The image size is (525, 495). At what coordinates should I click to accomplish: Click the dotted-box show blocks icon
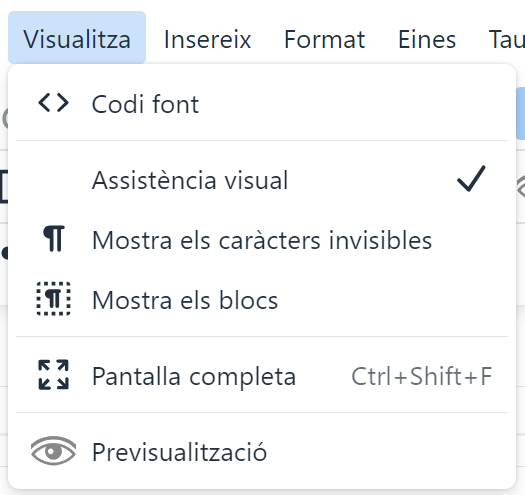54,299
